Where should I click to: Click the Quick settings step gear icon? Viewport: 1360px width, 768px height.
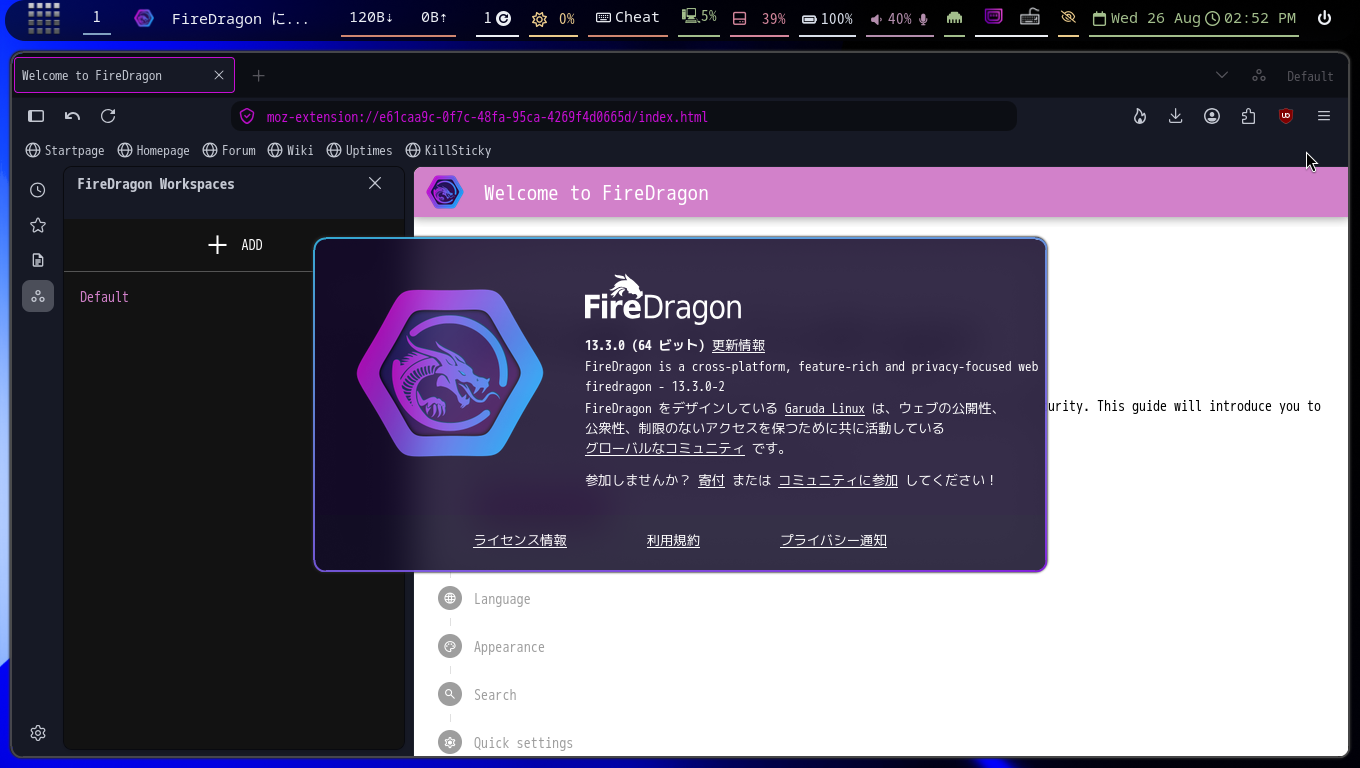pyautogui.click(x=450, y=742)
